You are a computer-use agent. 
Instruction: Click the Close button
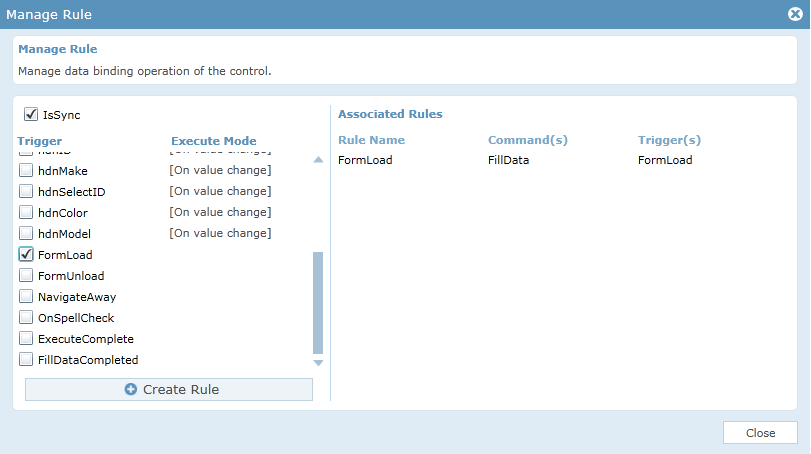pos(760,433)
